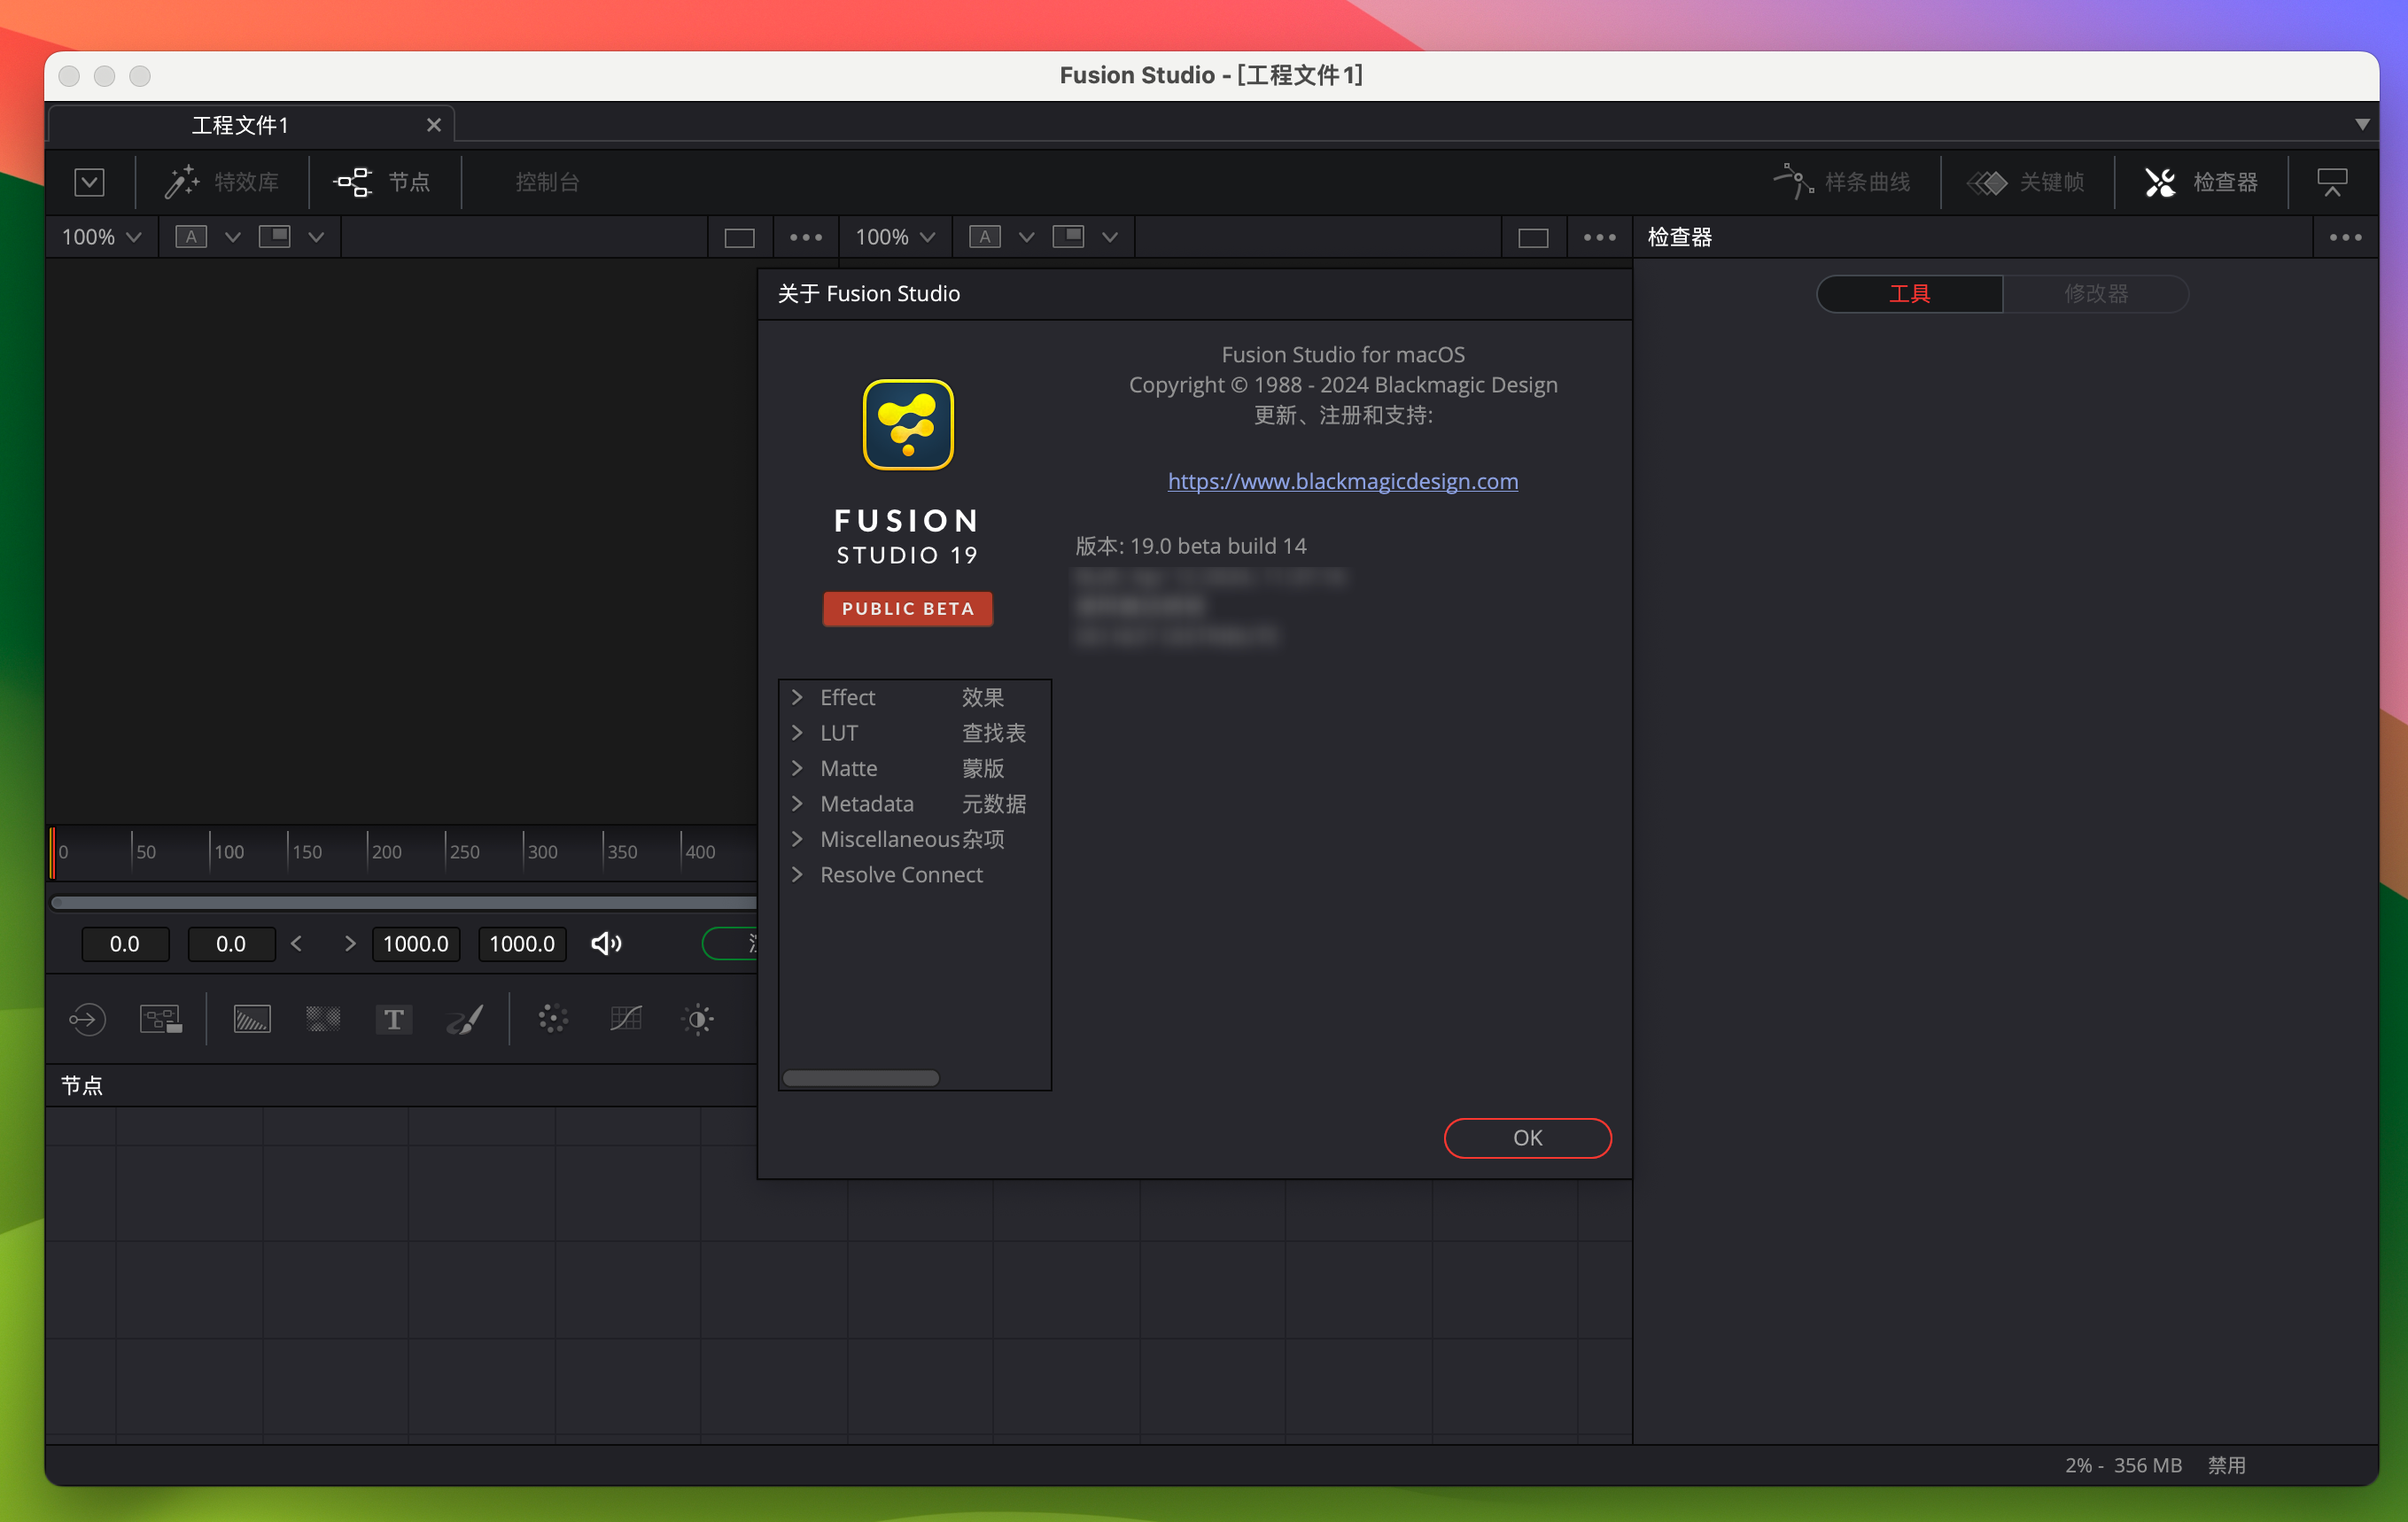The width and height of the screenshot is (2408, 1522).
Task: Open the chevron beside left viewer A button
Action: pyautogui.click(x=232, y=237)
